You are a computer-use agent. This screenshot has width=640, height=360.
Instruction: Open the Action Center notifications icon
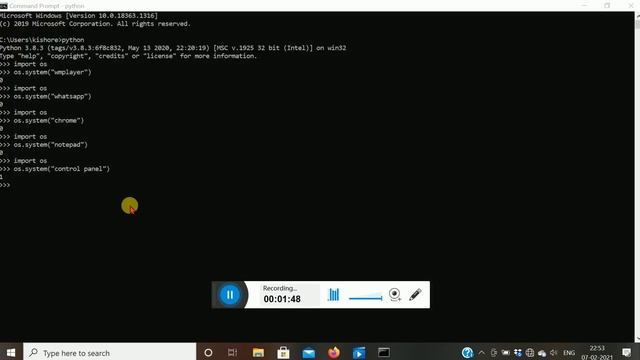(627, 353)
